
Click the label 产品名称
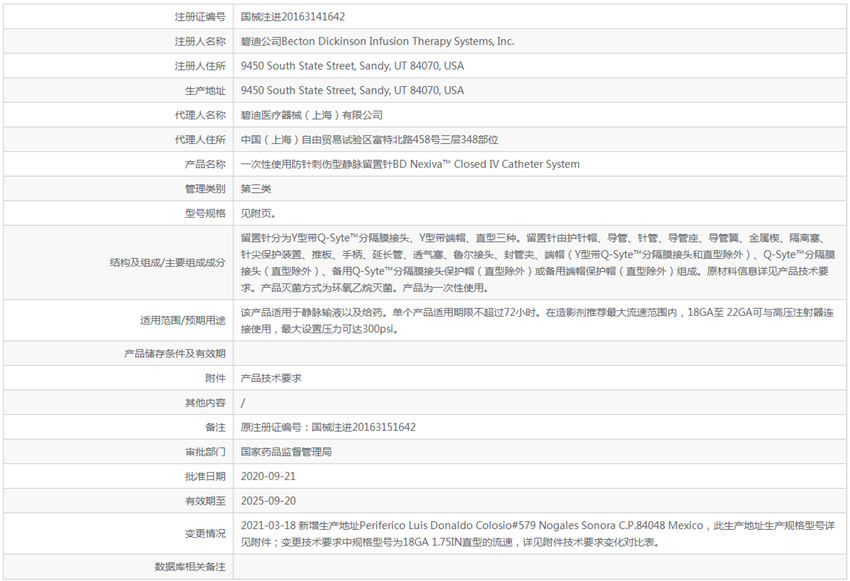[x=205, y=164]
